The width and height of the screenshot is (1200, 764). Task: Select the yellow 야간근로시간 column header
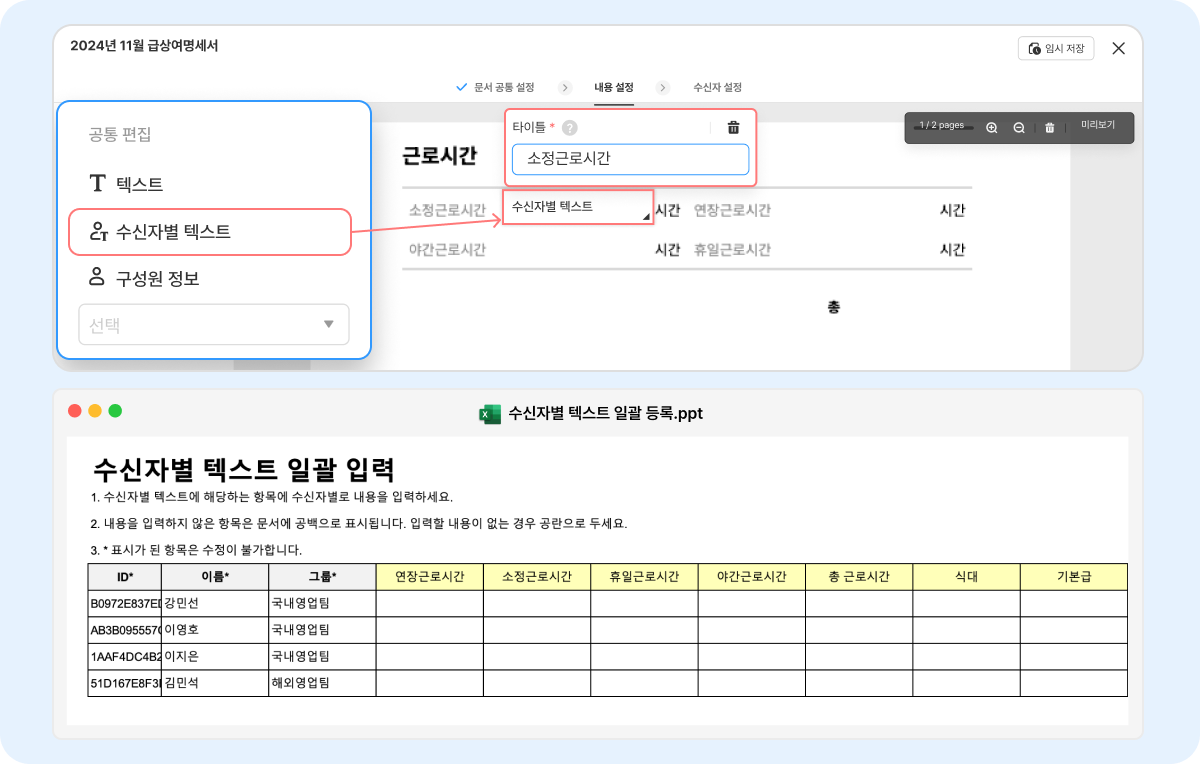coord(752,577)
